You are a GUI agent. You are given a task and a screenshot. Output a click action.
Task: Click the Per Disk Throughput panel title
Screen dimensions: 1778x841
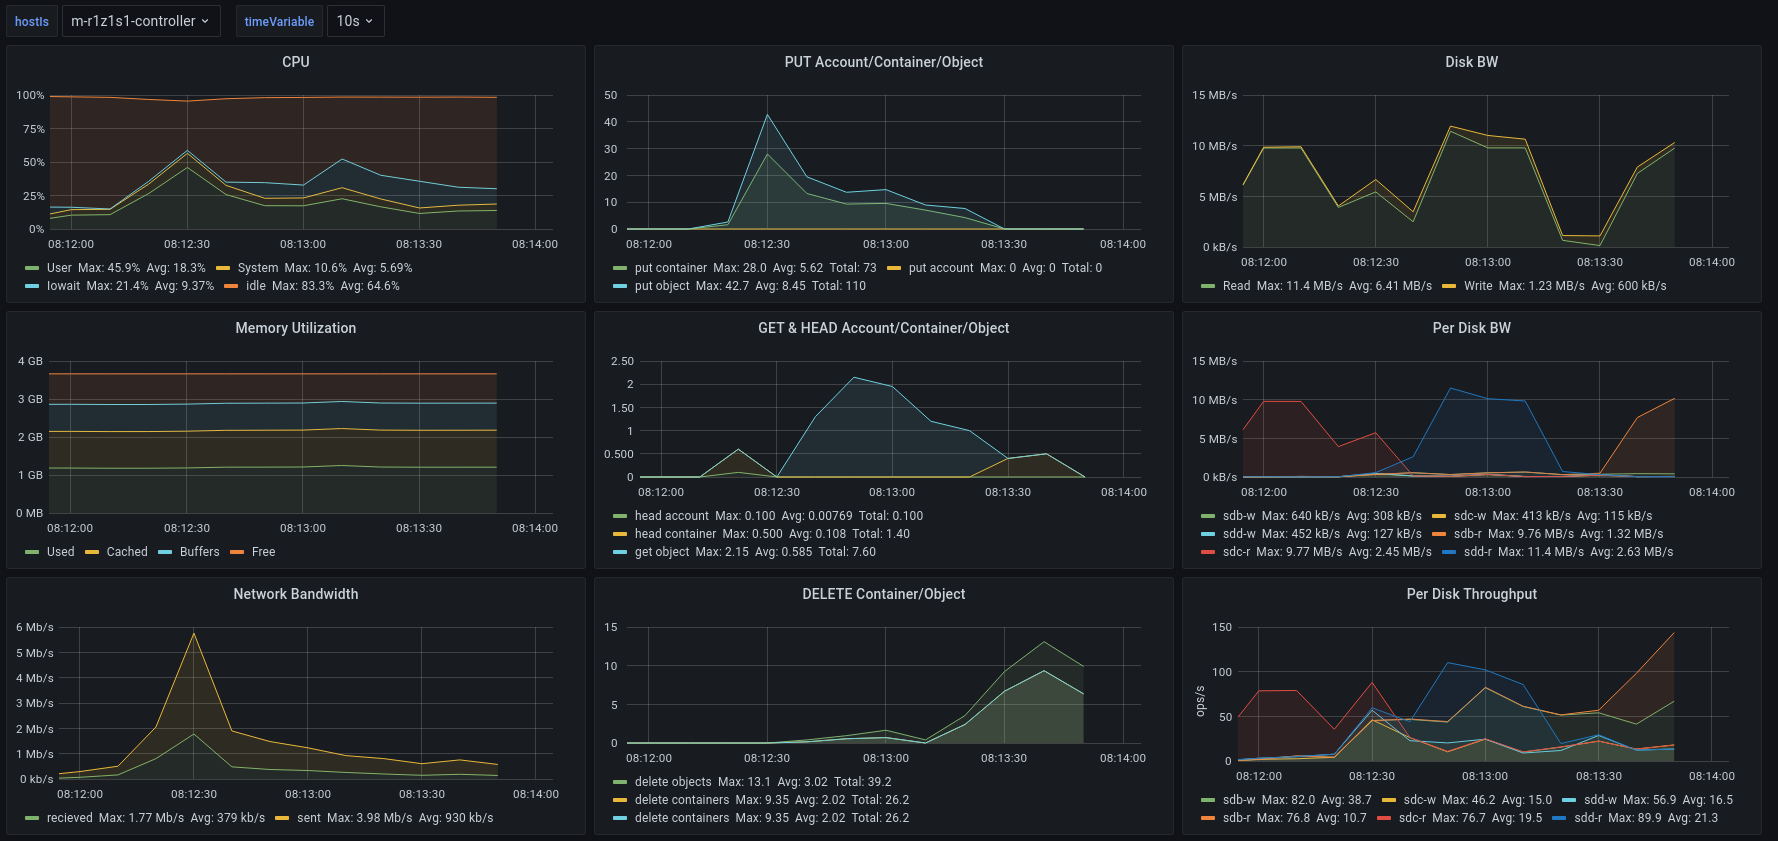[x=1471, y=594]
